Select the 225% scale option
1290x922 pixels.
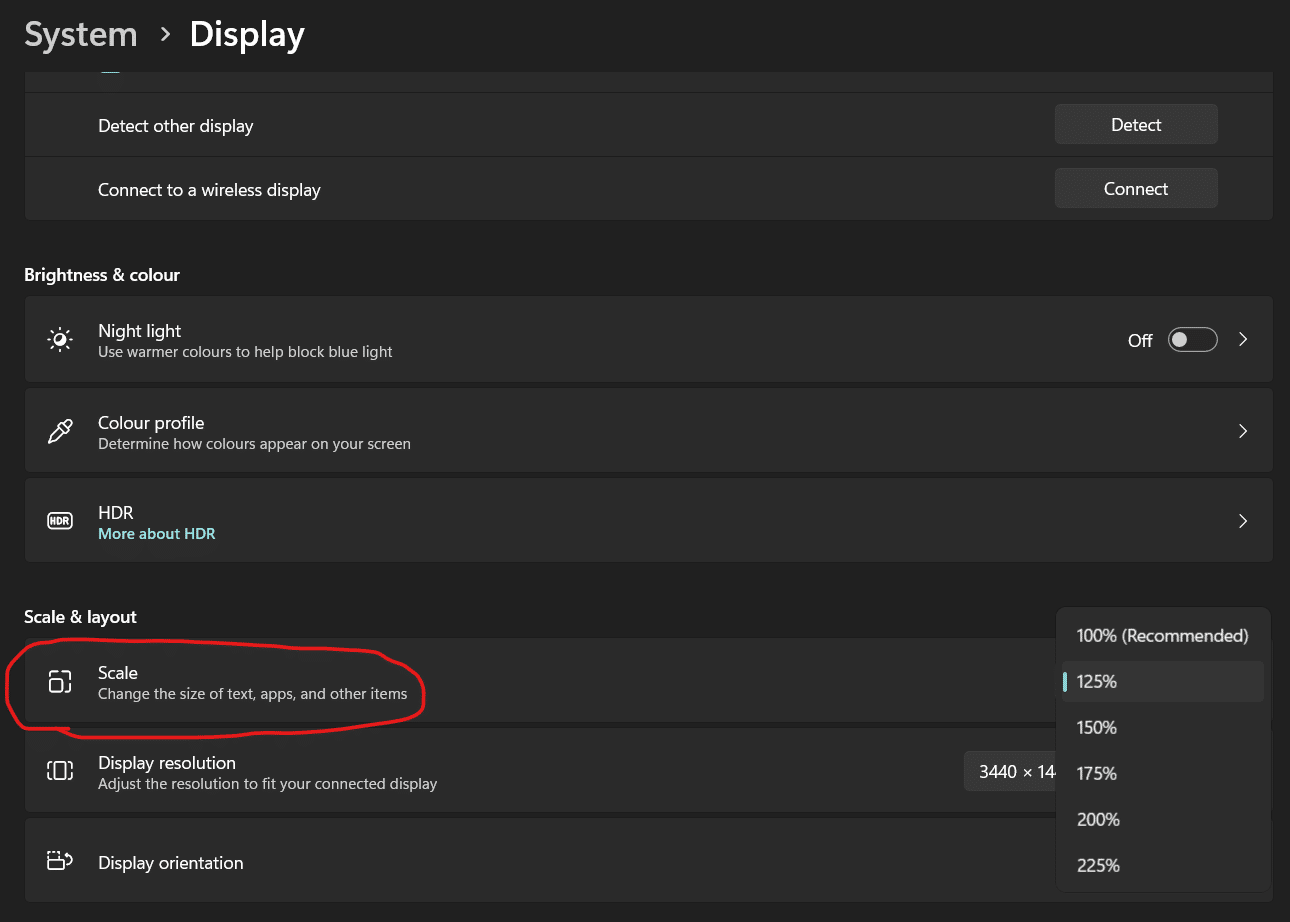click(1162, 865)
